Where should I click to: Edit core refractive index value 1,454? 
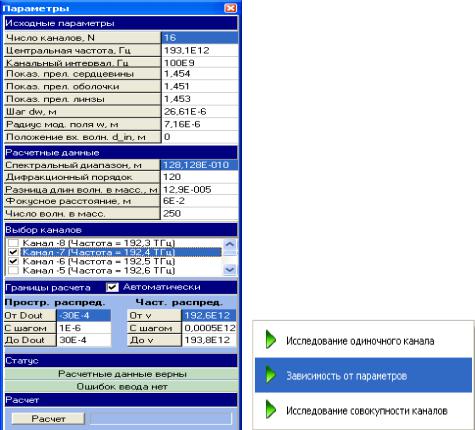tap(200, 74)
